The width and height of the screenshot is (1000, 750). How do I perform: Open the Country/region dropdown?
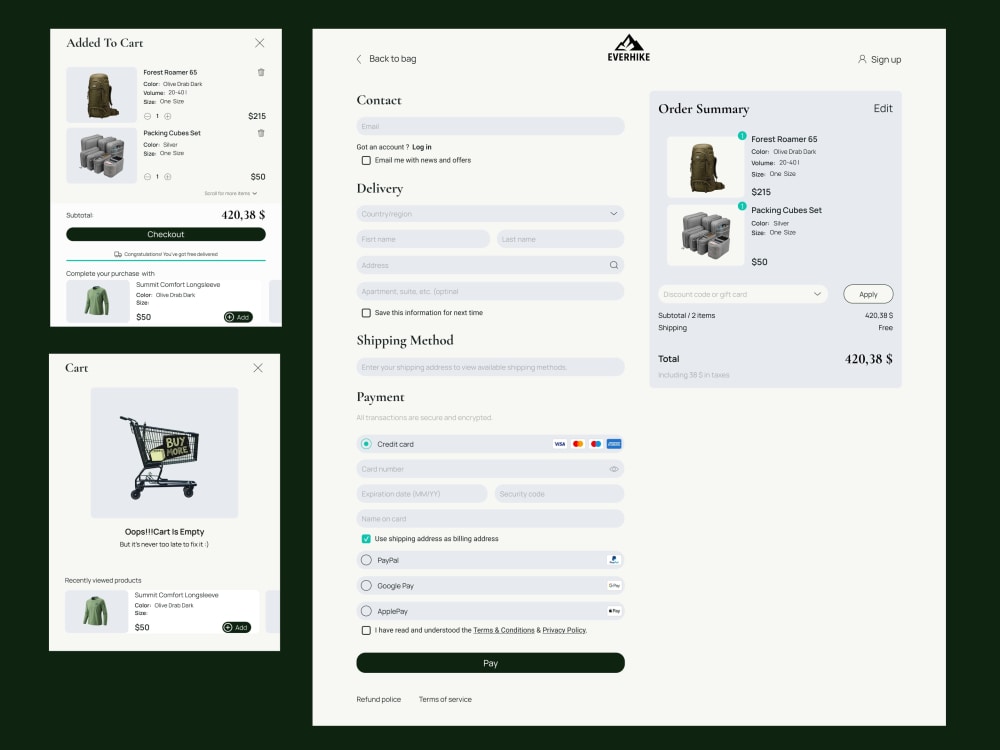click(490, 214)
